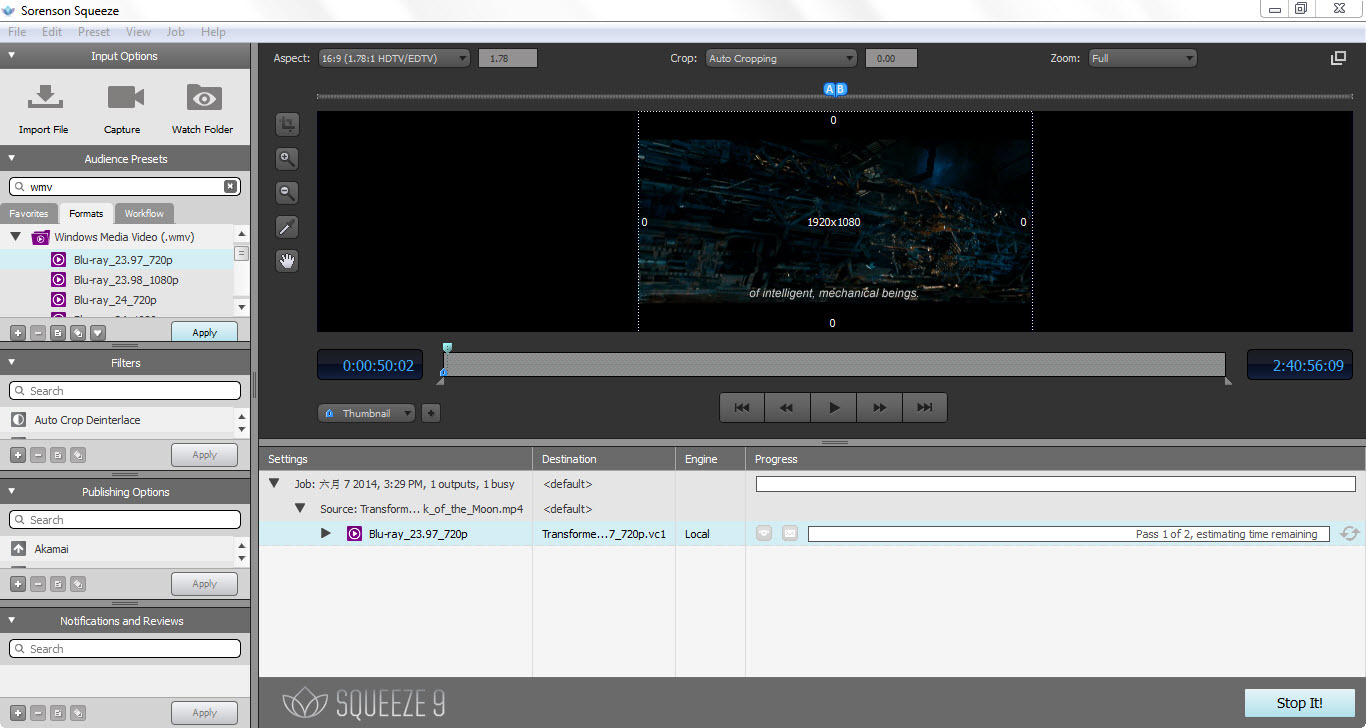Click the Akamai publishing icon
This screenshot has height=728, width=1366.
coord(18,549)
